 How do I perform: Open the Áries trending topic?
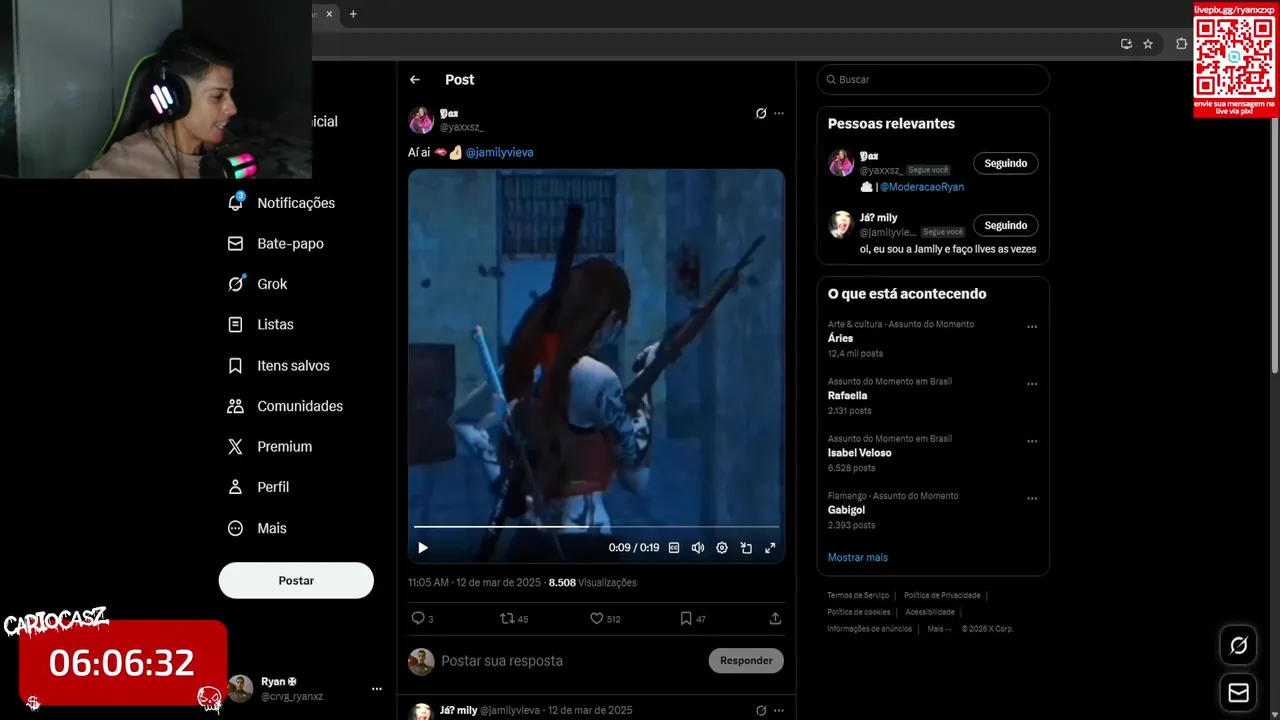pyautogui.click(x=841, y=339)
